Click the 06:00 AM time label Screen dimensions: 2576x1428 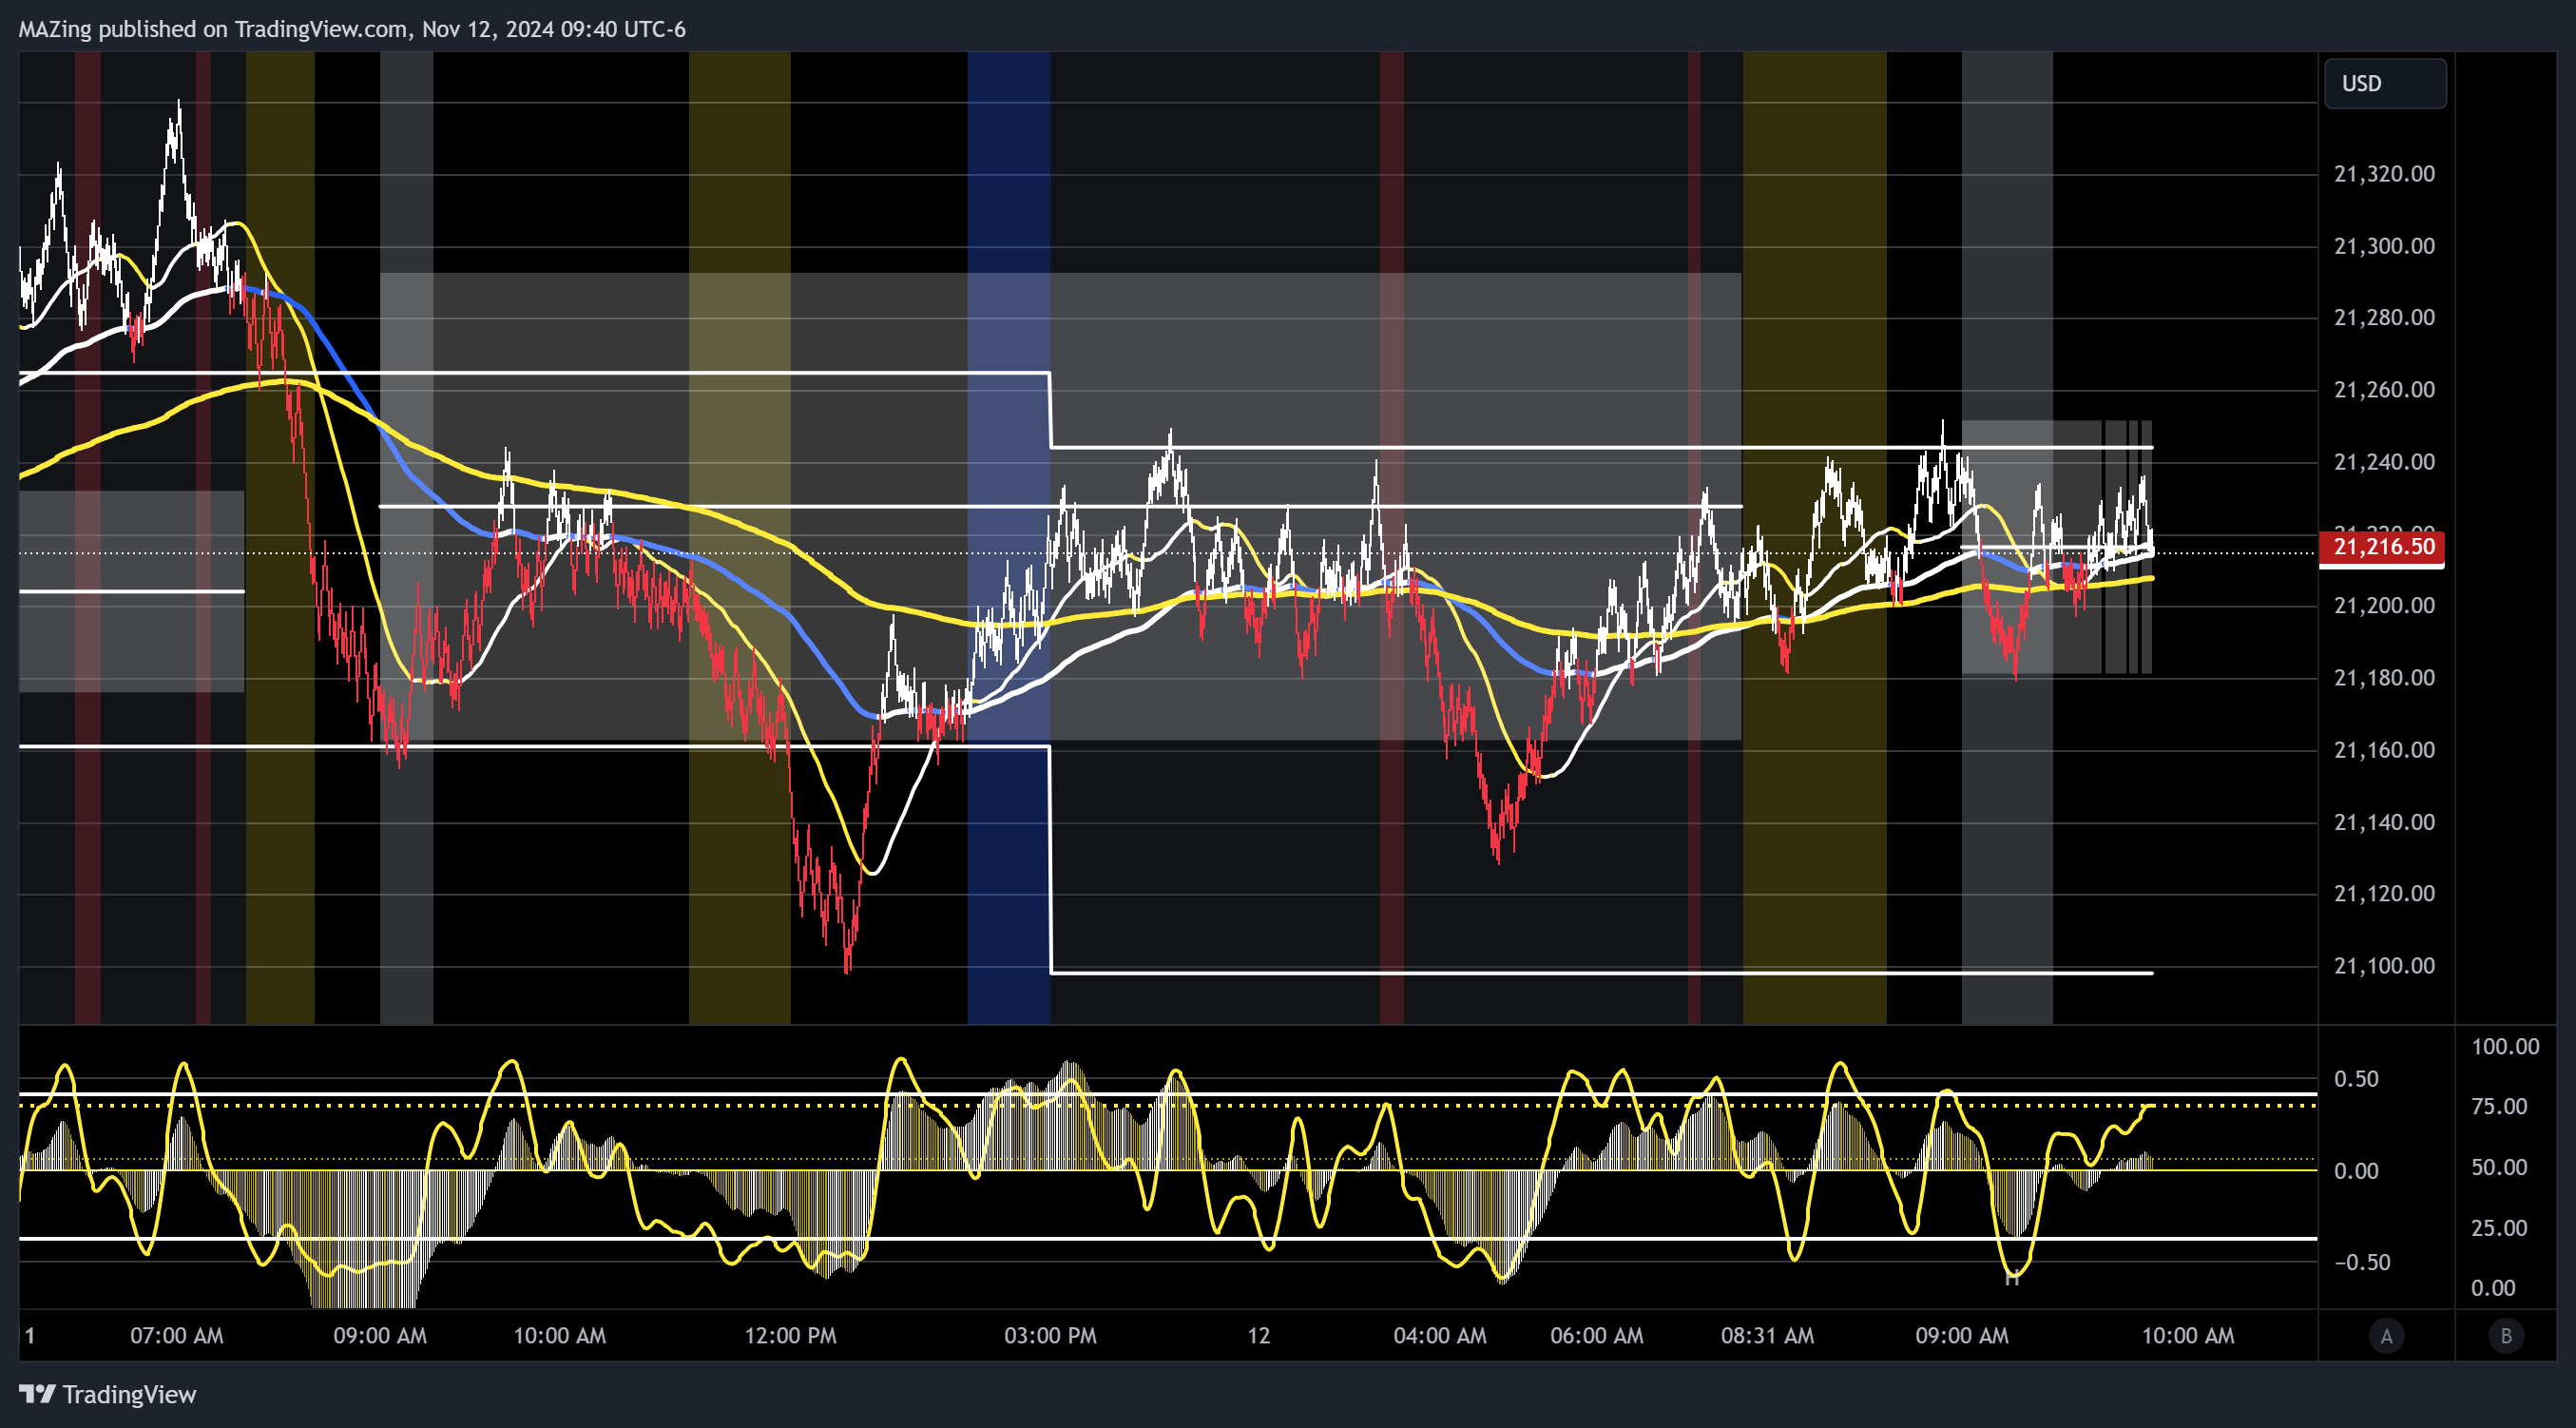tap(1597, 1336)
